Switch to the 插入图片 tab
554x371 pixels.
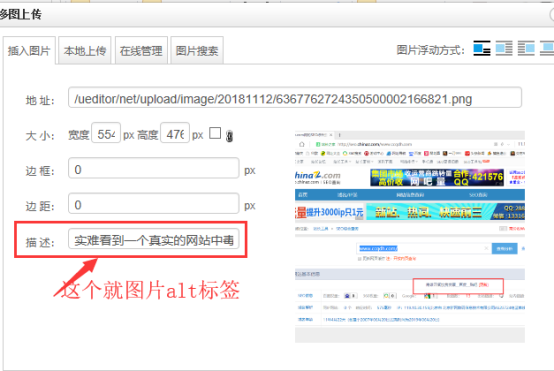[29, 51]
